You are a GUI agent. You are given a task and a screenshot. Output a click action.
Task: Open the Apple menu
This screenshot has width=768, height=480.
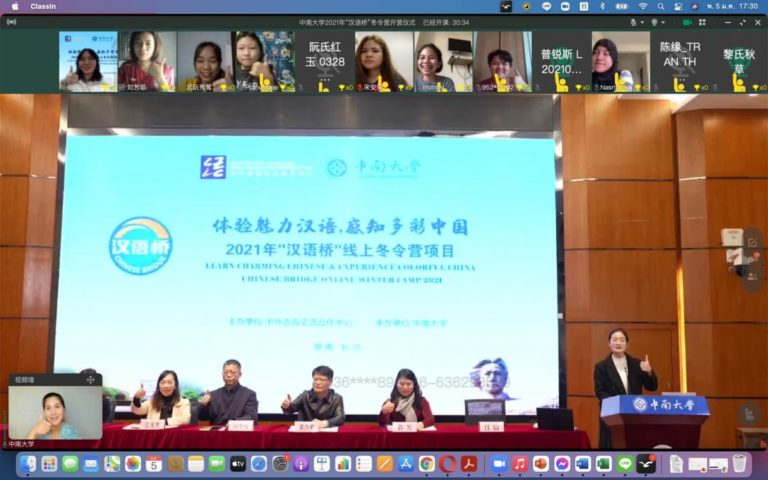click(x=15, y=6)
